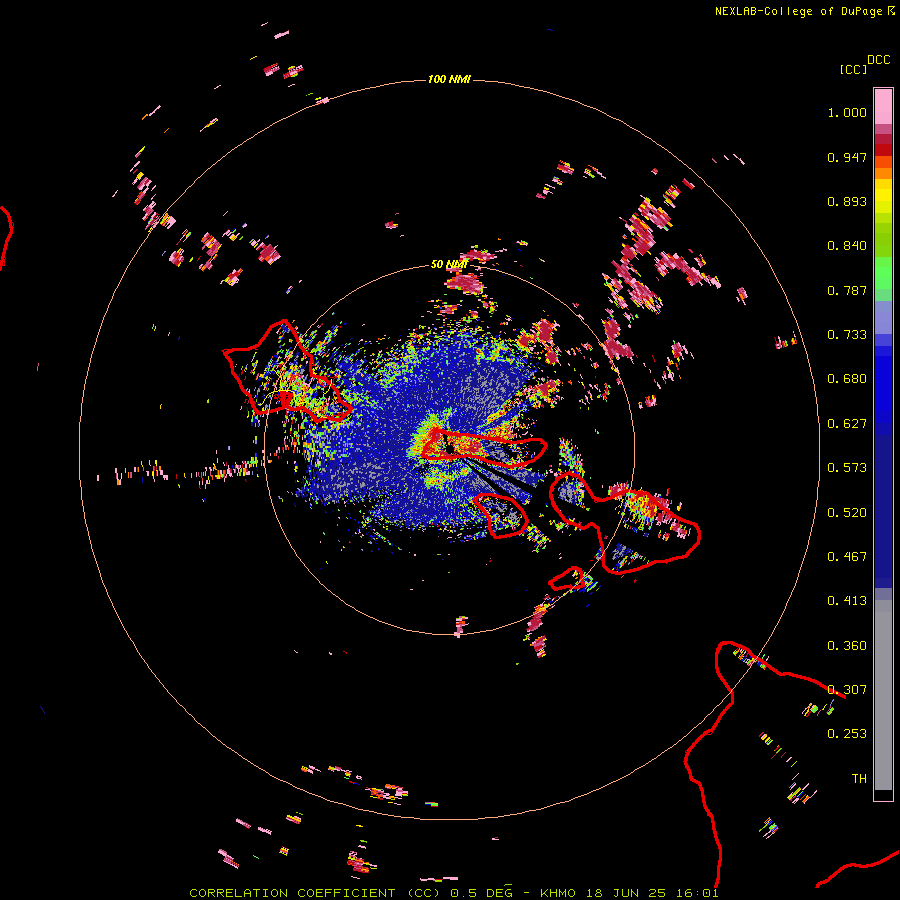The width and height of the screenshot is (900, 900).
Task: Click the 0.680 legend value
Action: [847, 379]
